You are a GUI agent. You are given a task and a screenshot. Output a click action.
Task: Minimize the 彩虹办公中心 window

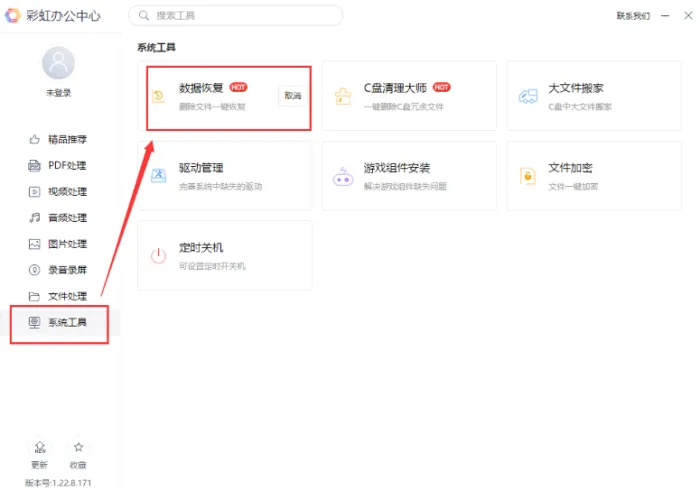coord(665,16)
